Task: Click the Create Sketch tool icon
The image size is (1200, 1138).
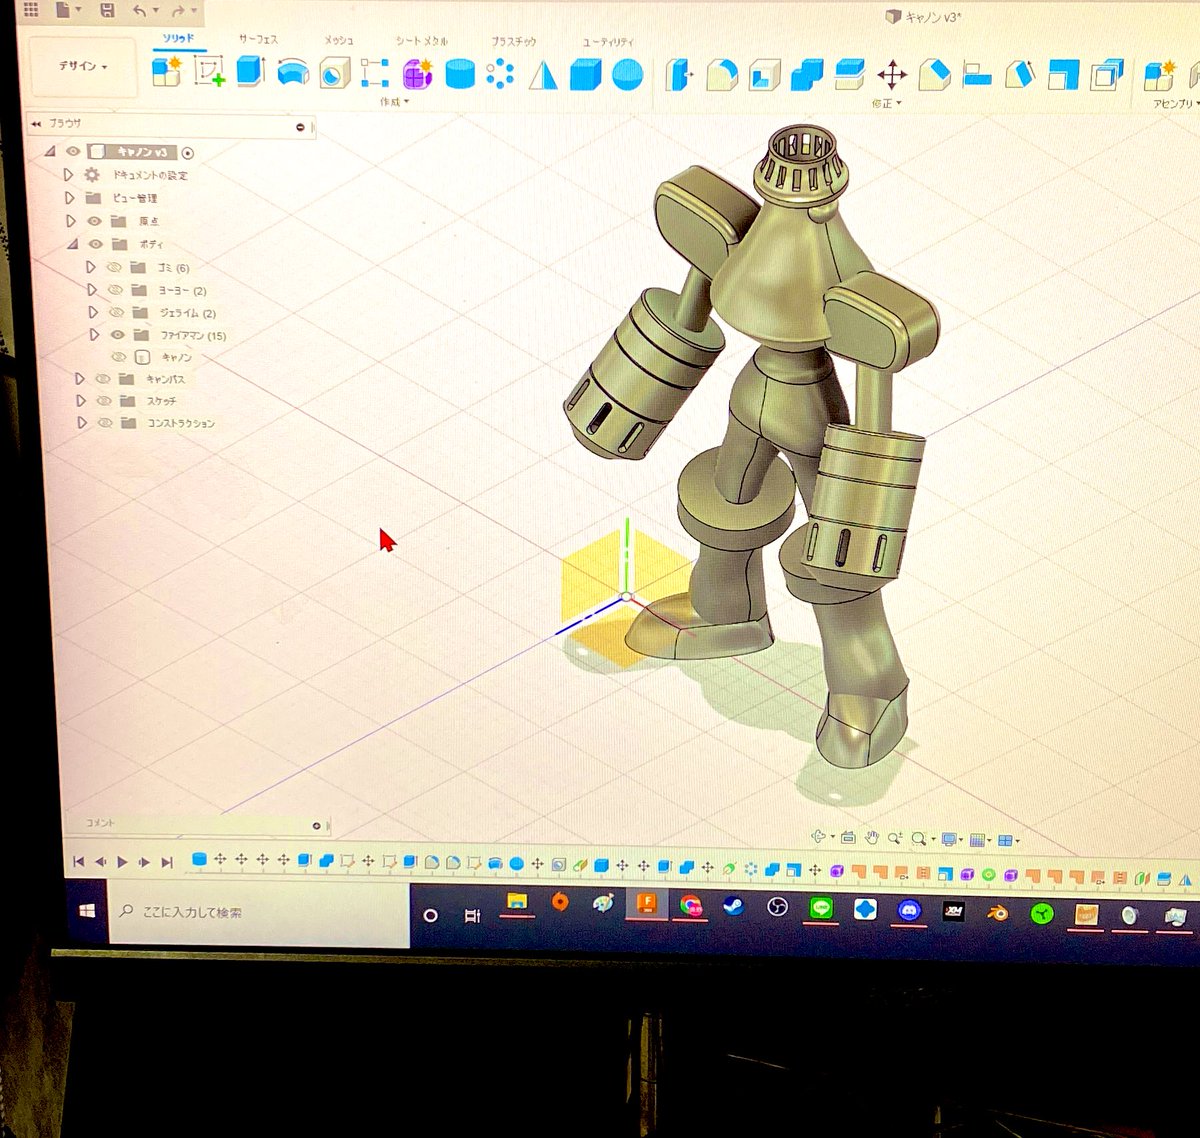Action: (209, 72)
